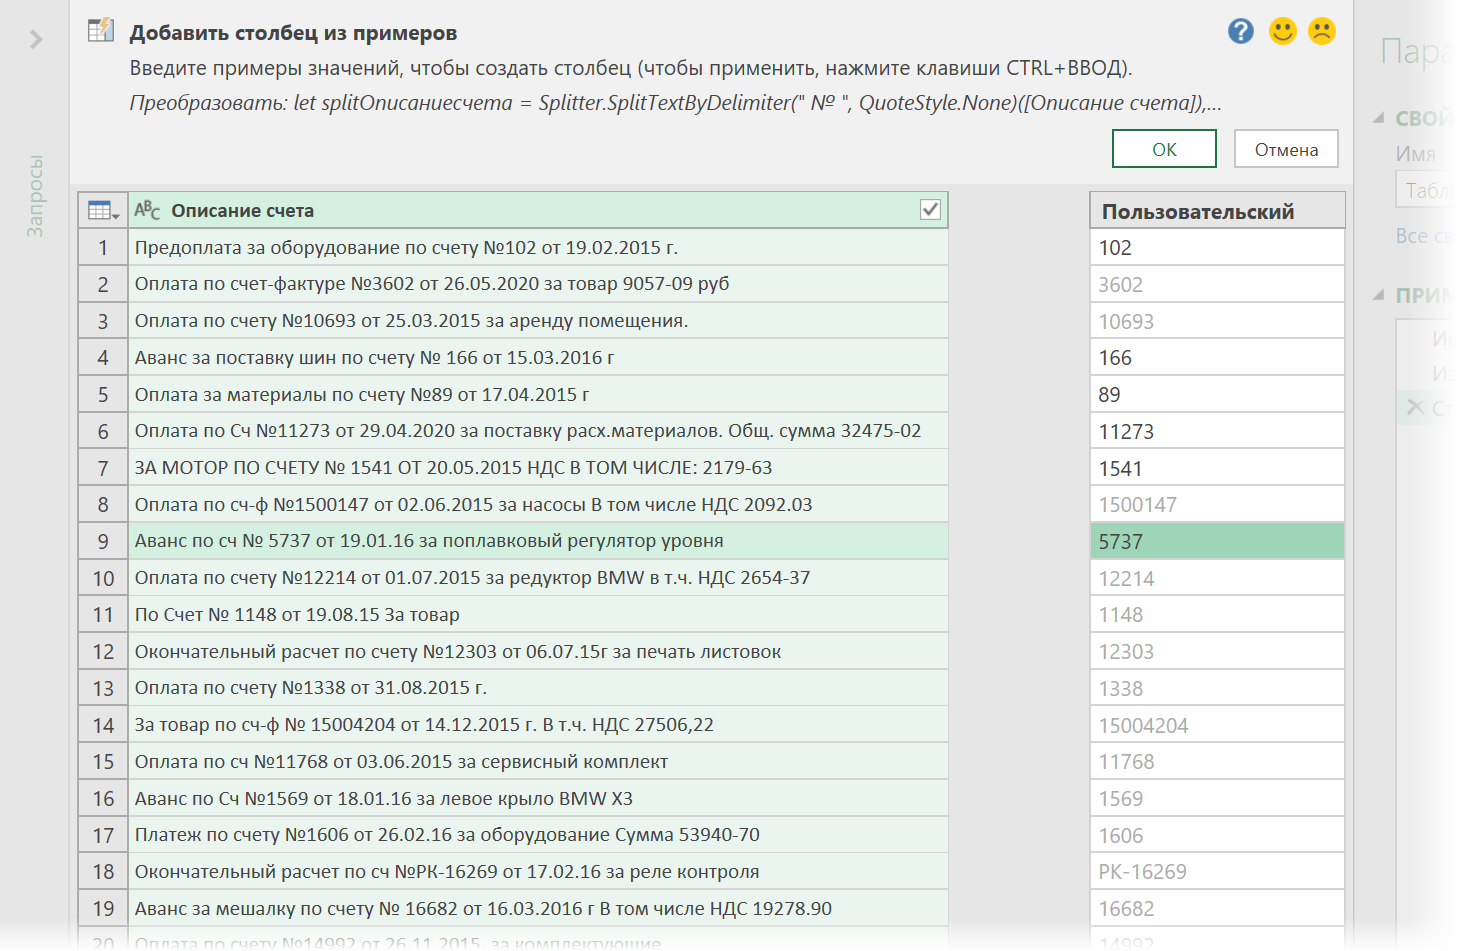
Task: Collapse the СВОЙСТВА section triangle in settings pane
Action: pos(1379,118)
